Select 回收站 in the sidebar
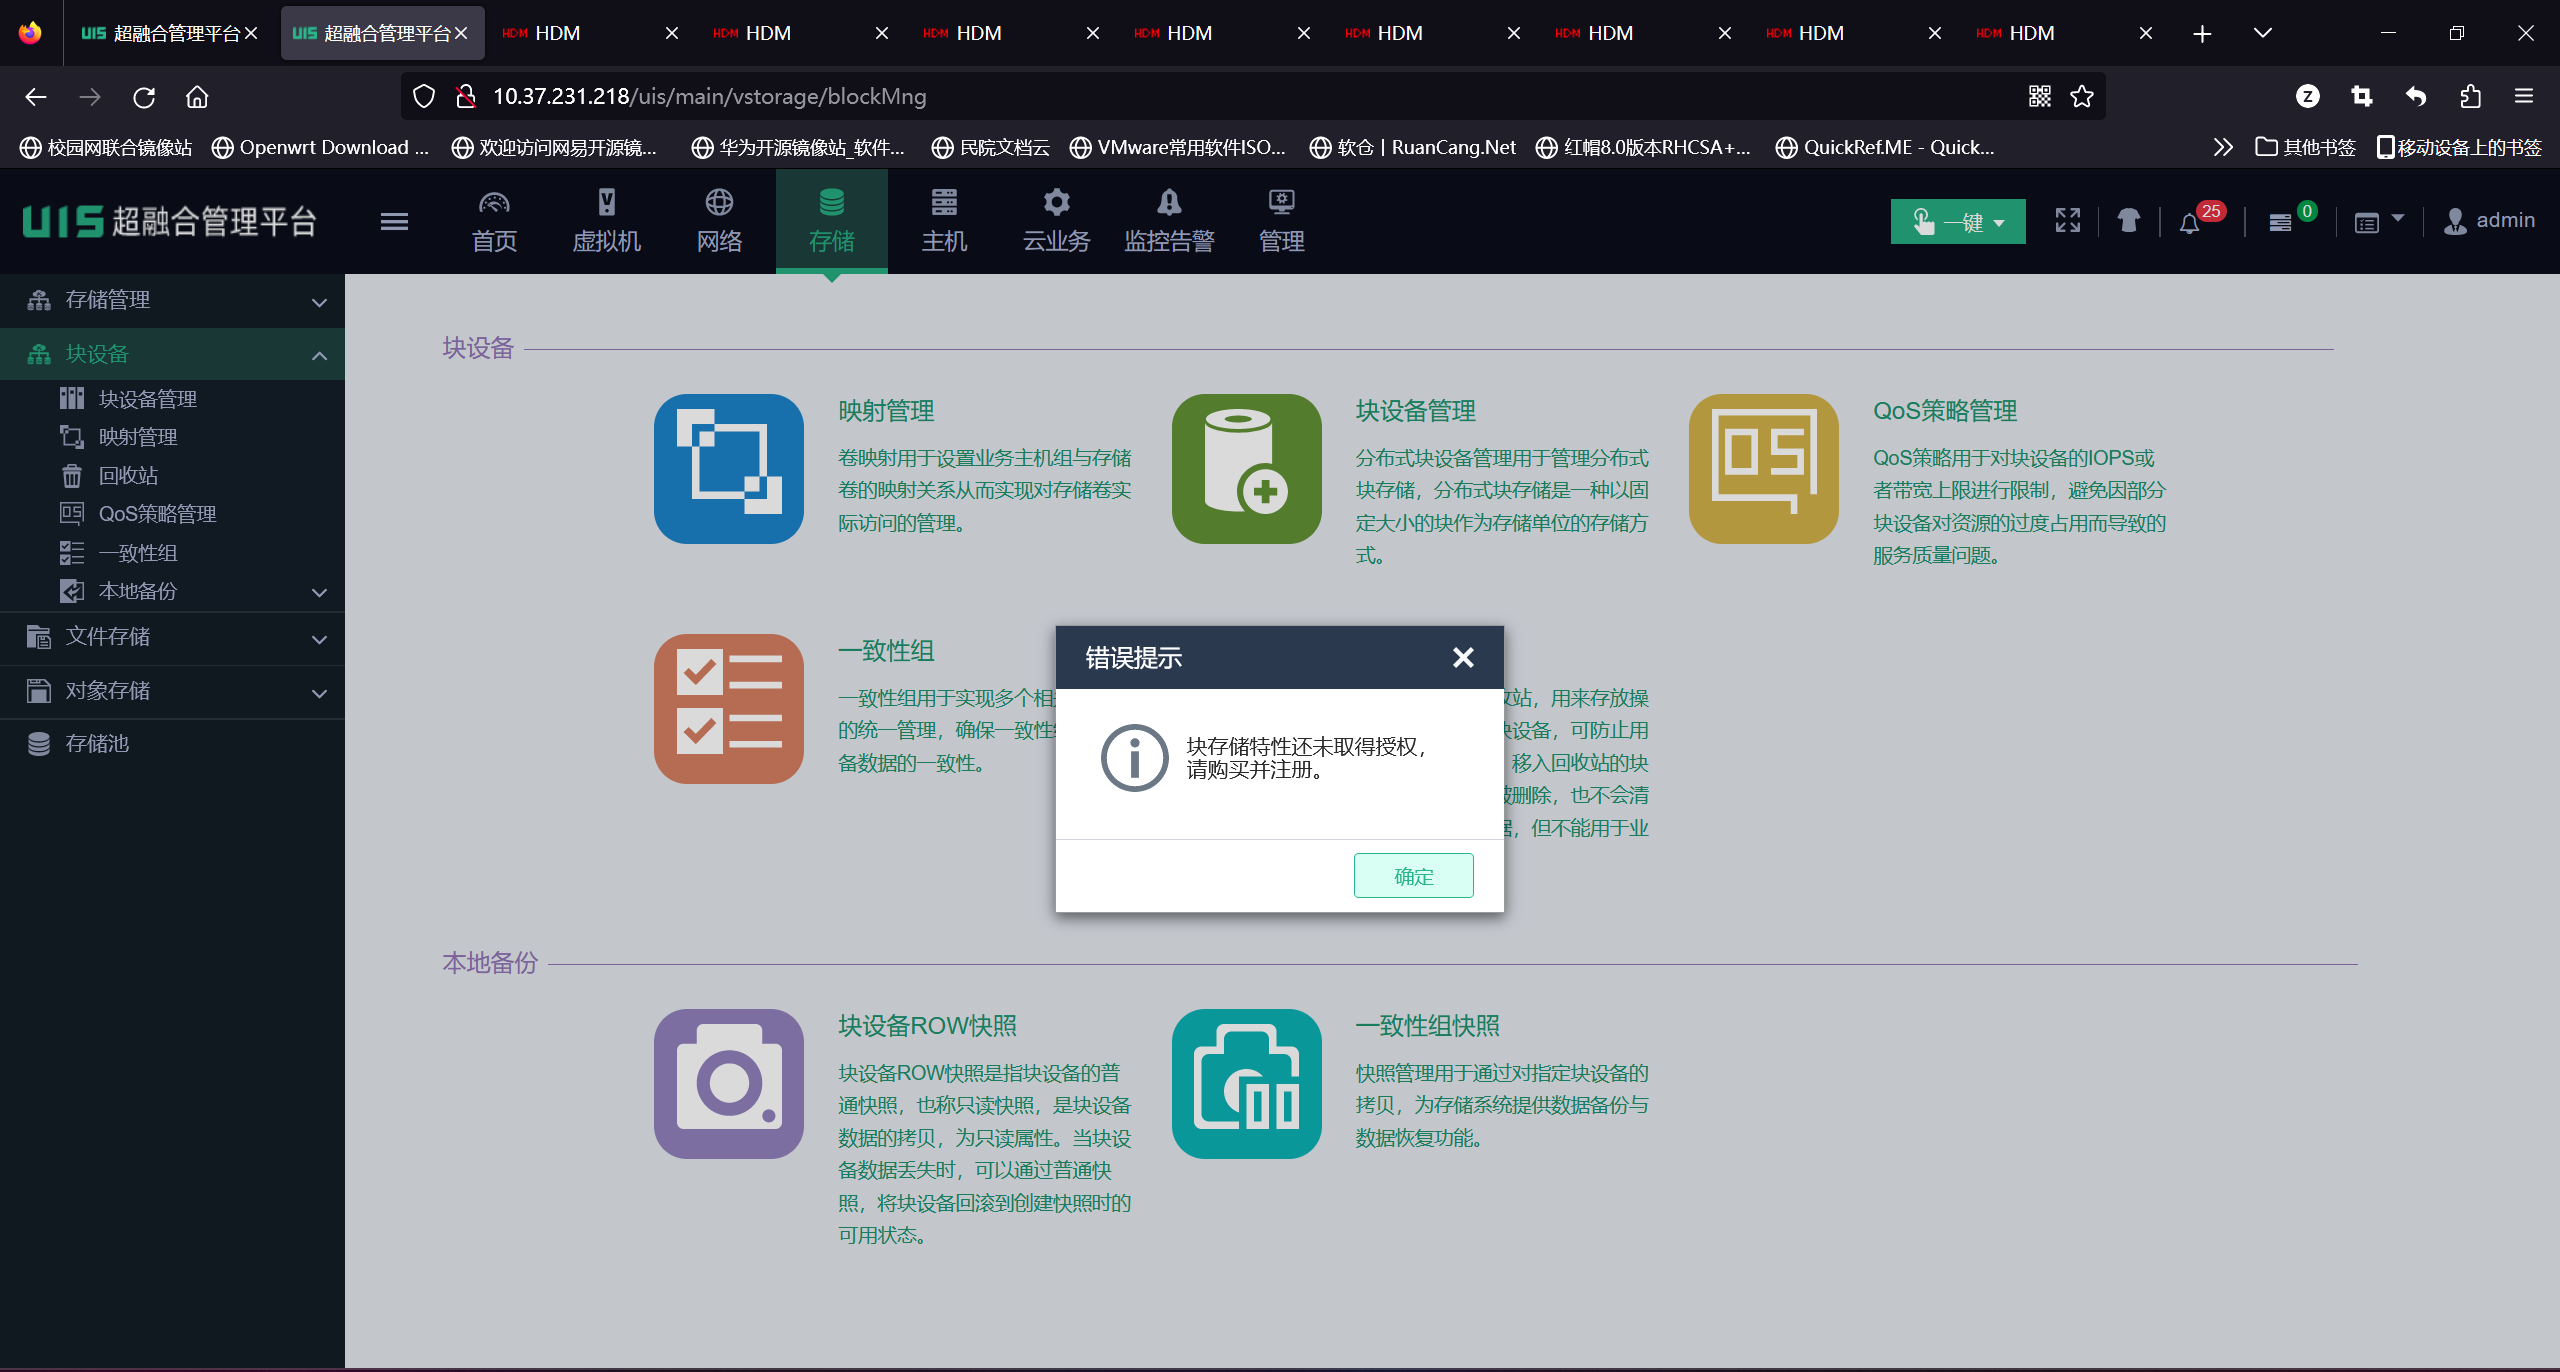Image resolution: width=2560 pixels, height=1372 pixels. tap(128, 475)
